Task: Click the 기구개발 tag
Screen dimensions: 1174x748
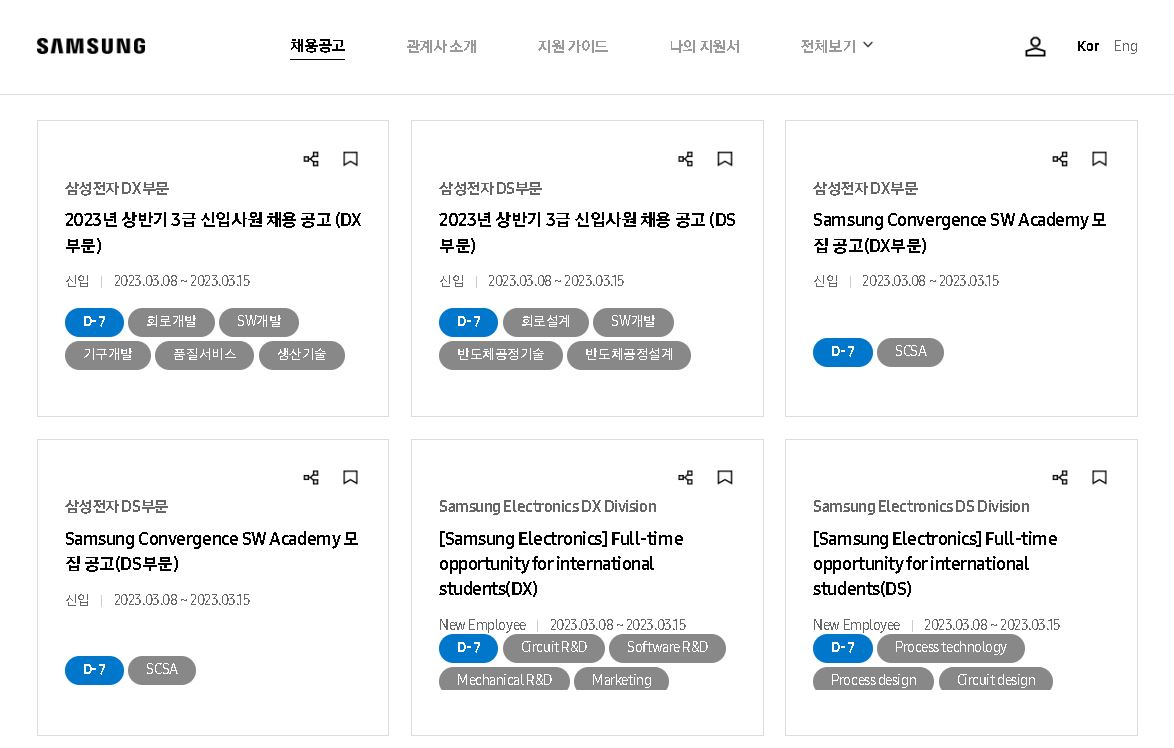Action: point(108,355)
